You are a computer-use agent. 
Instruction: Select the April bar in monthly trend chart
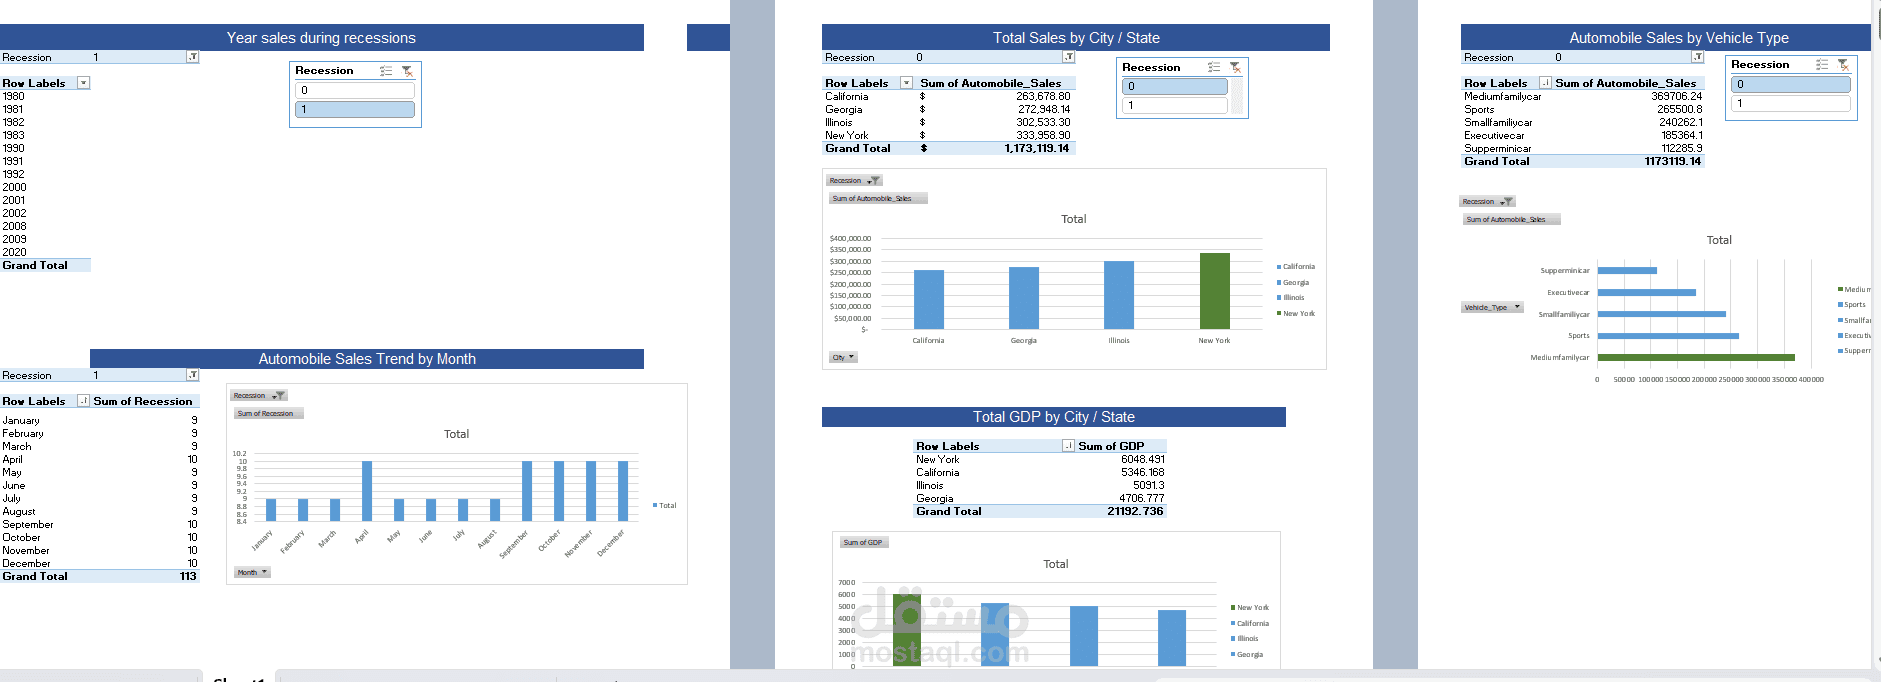pos(367,491)
